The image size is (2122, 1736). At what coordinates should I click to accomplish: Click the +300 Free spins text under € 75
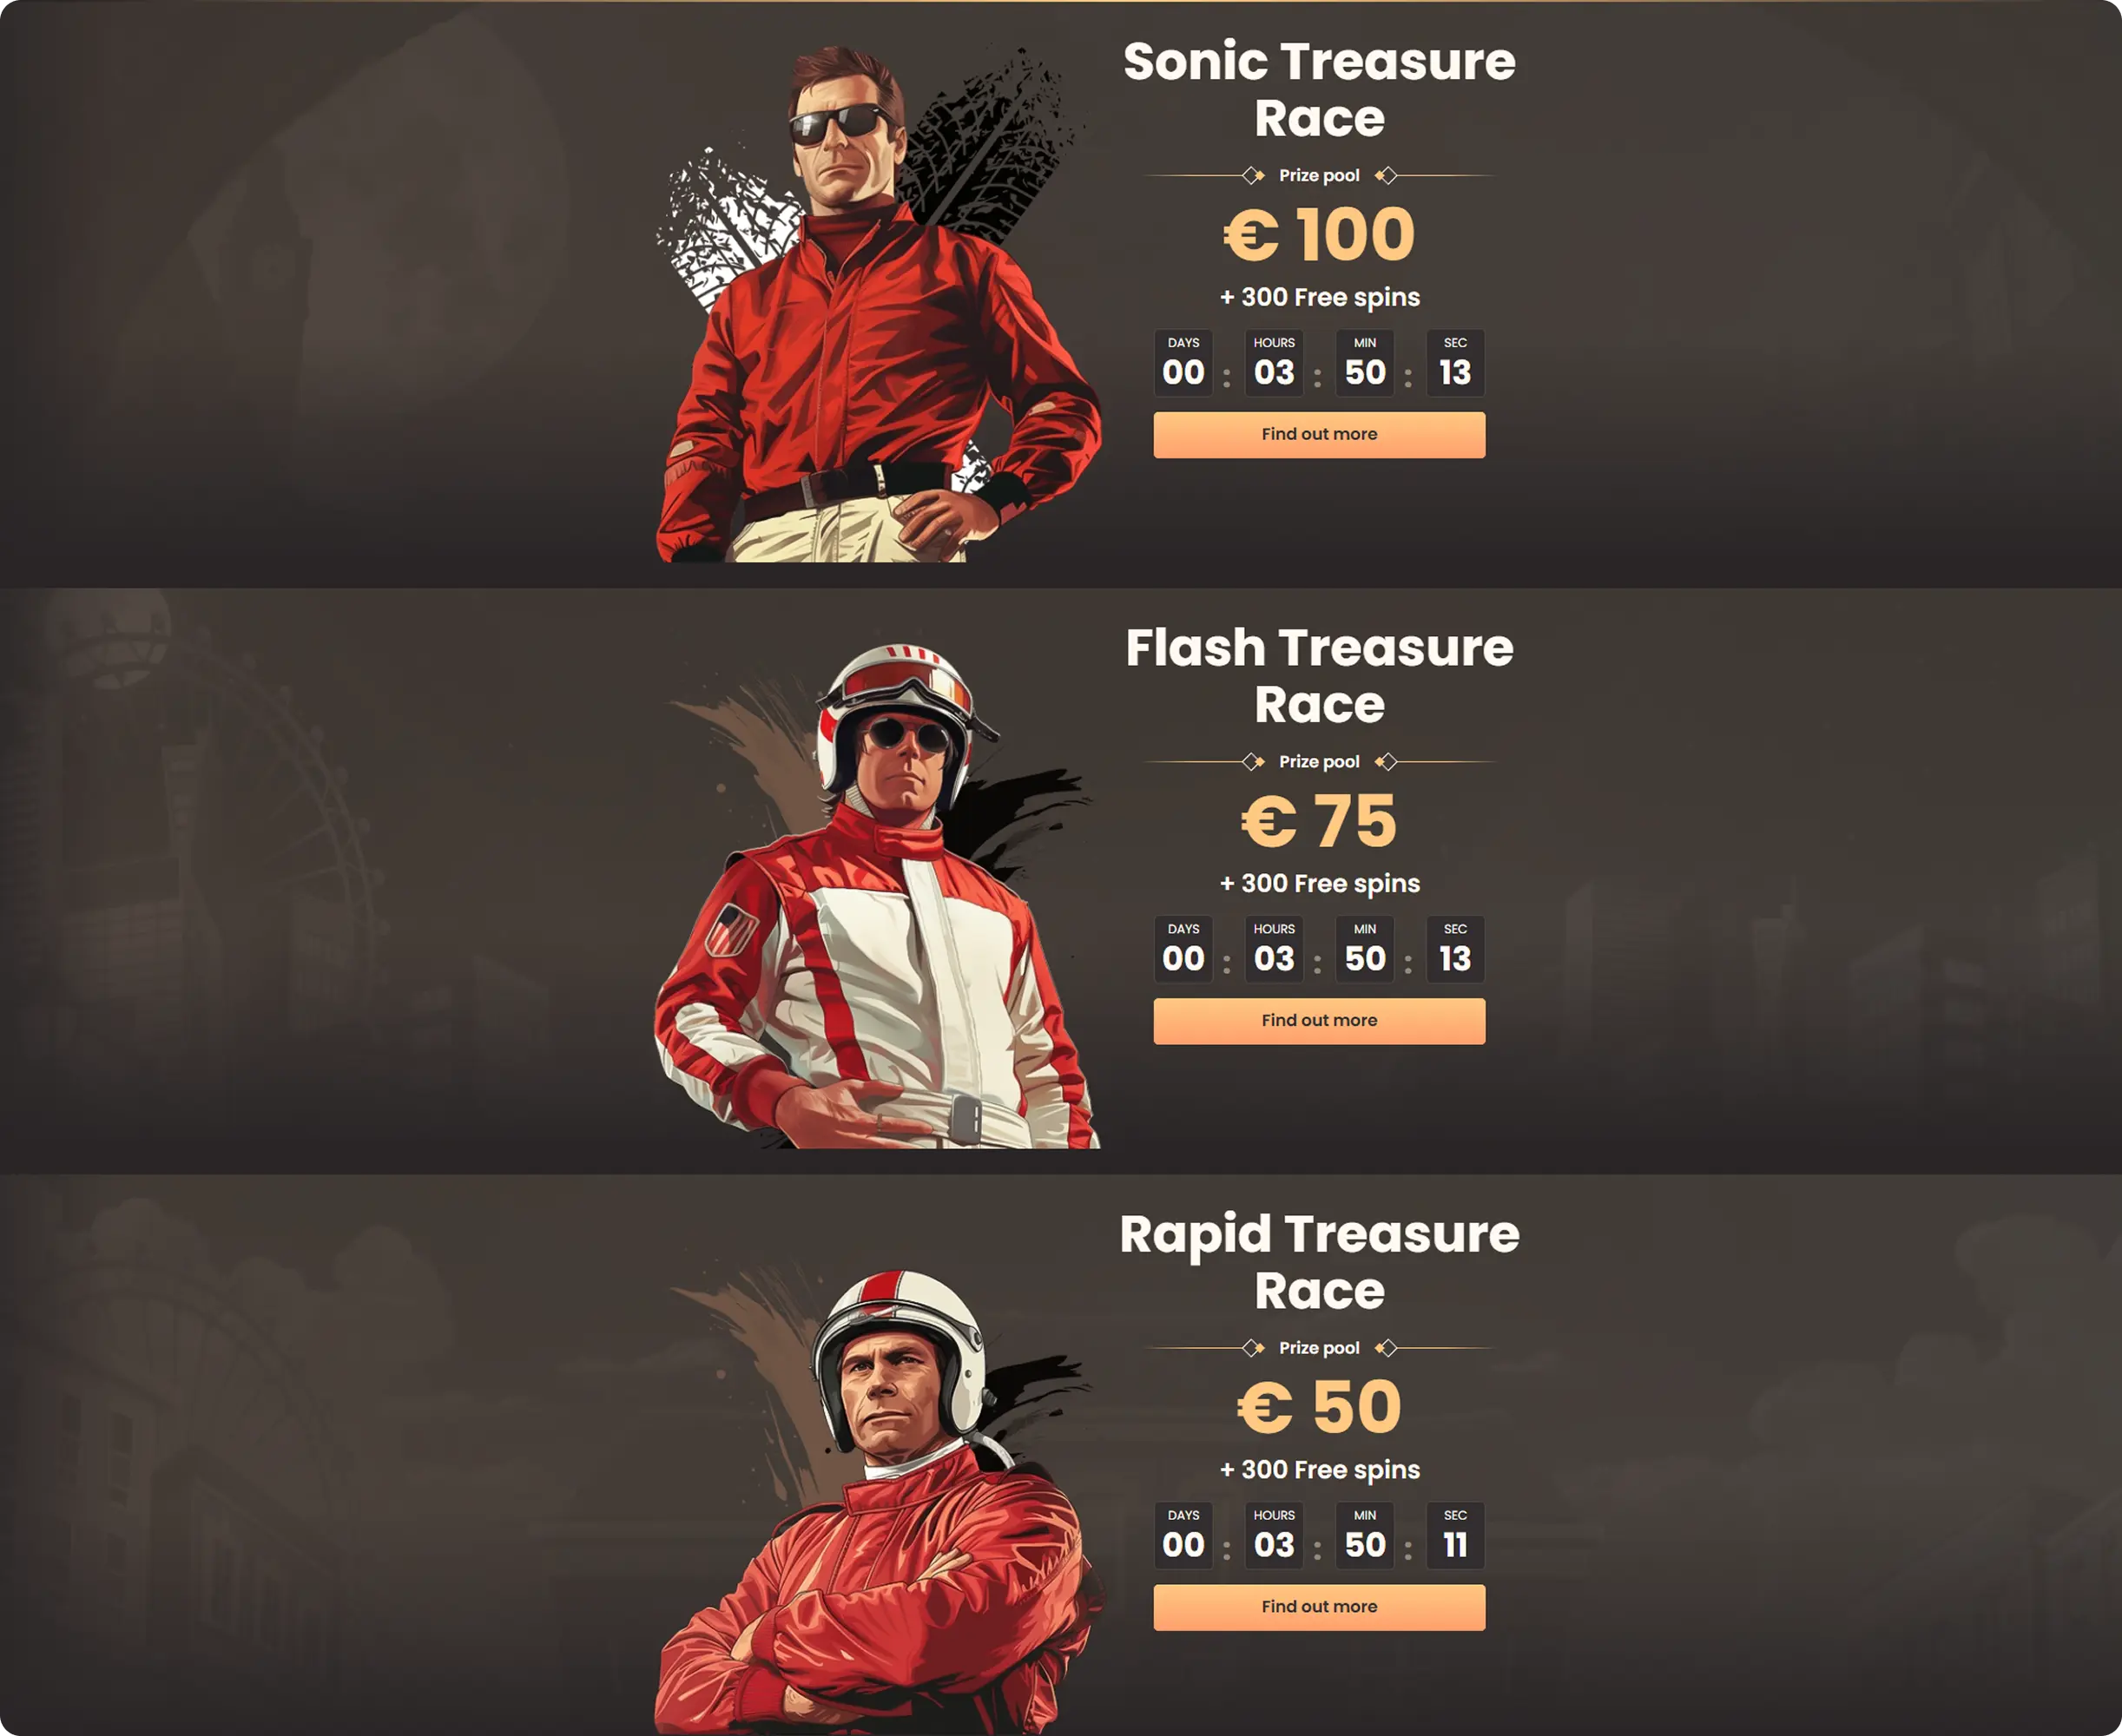[x=1319, y=884]
